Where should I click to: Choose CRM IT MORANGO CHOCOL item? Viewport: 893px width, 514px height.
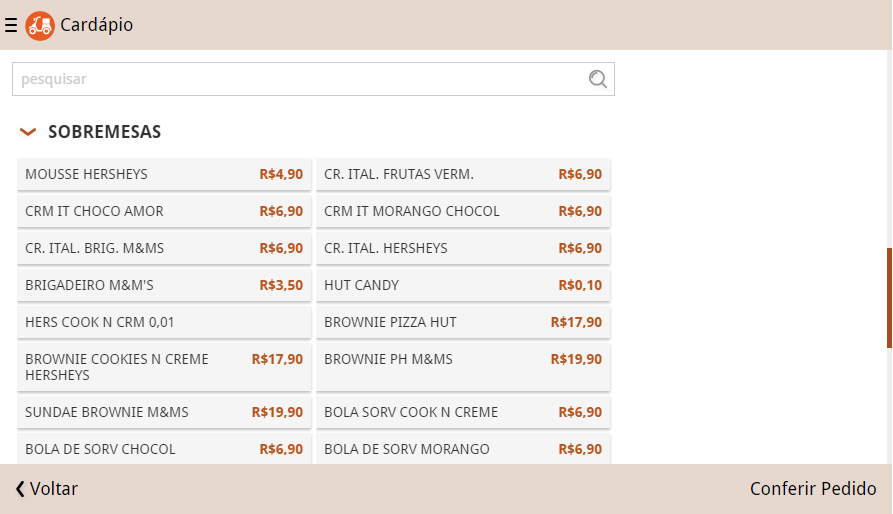(463, 211)
